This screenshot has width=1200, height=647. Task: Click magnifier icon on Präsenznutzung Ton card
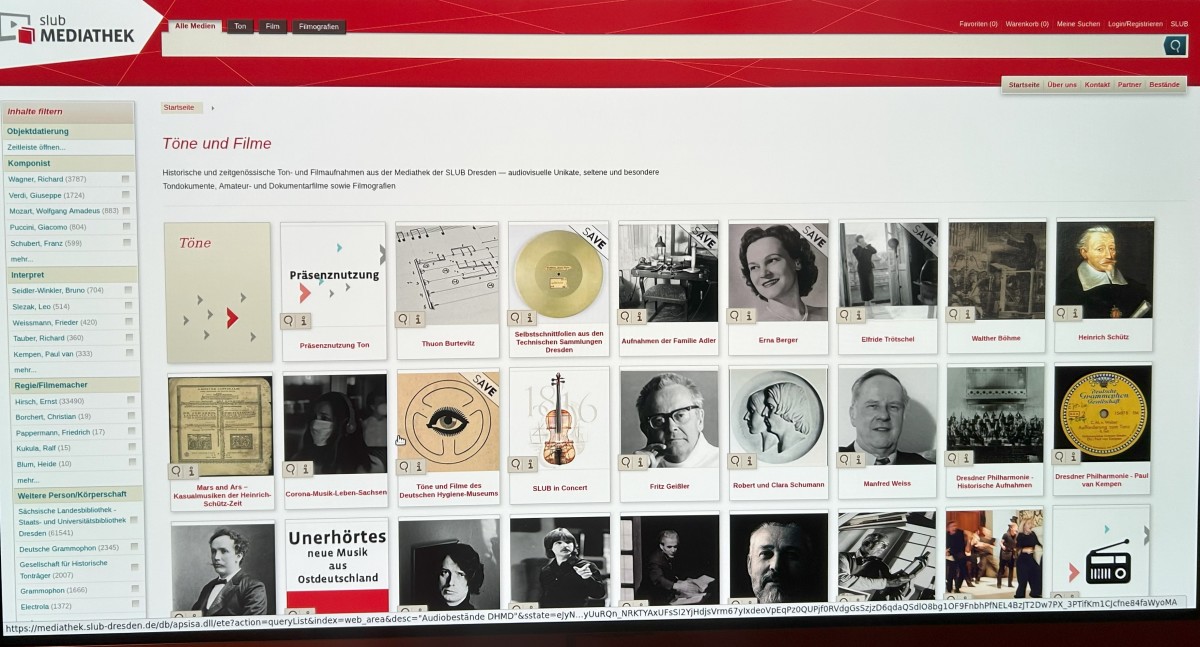pyautogui.click(x=289, y=320)
